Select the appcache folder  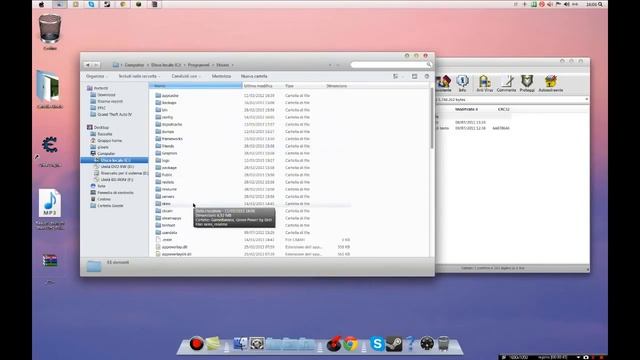pyautogui.click(x=170, y=96)
